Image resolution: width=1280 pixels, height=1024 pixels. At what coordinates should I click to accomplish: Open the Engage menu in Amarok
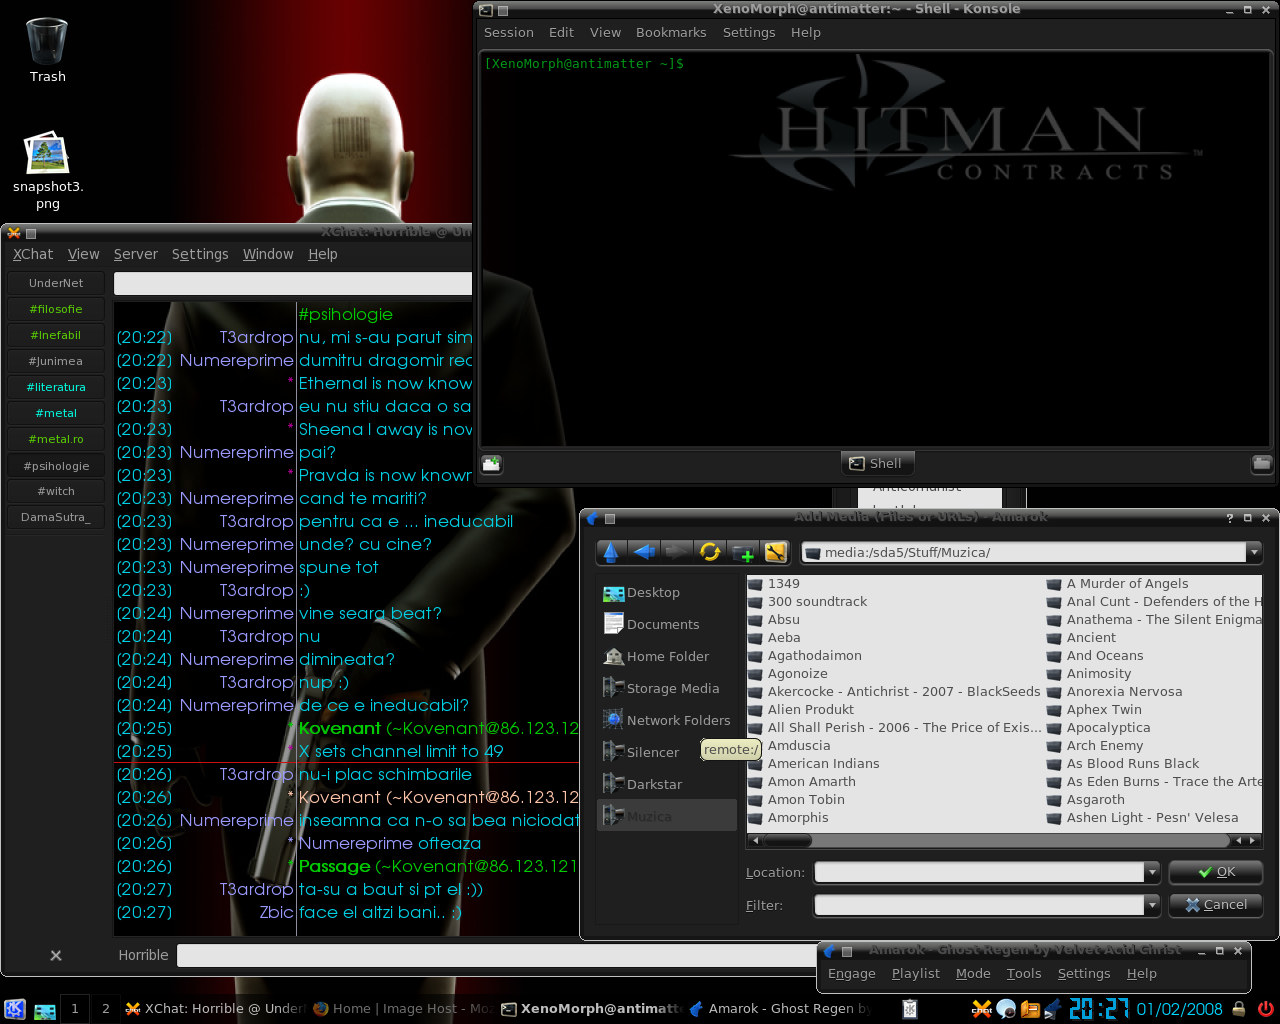(x=852, y=973)
